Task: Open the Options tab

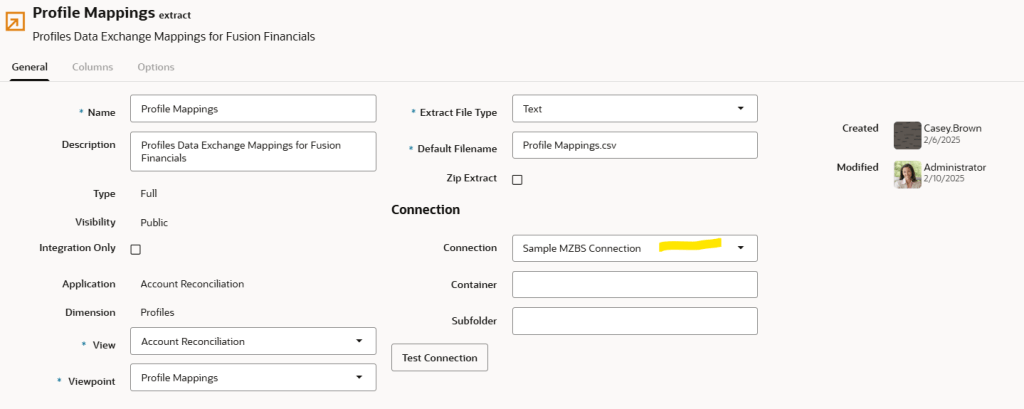Action: 156,67
